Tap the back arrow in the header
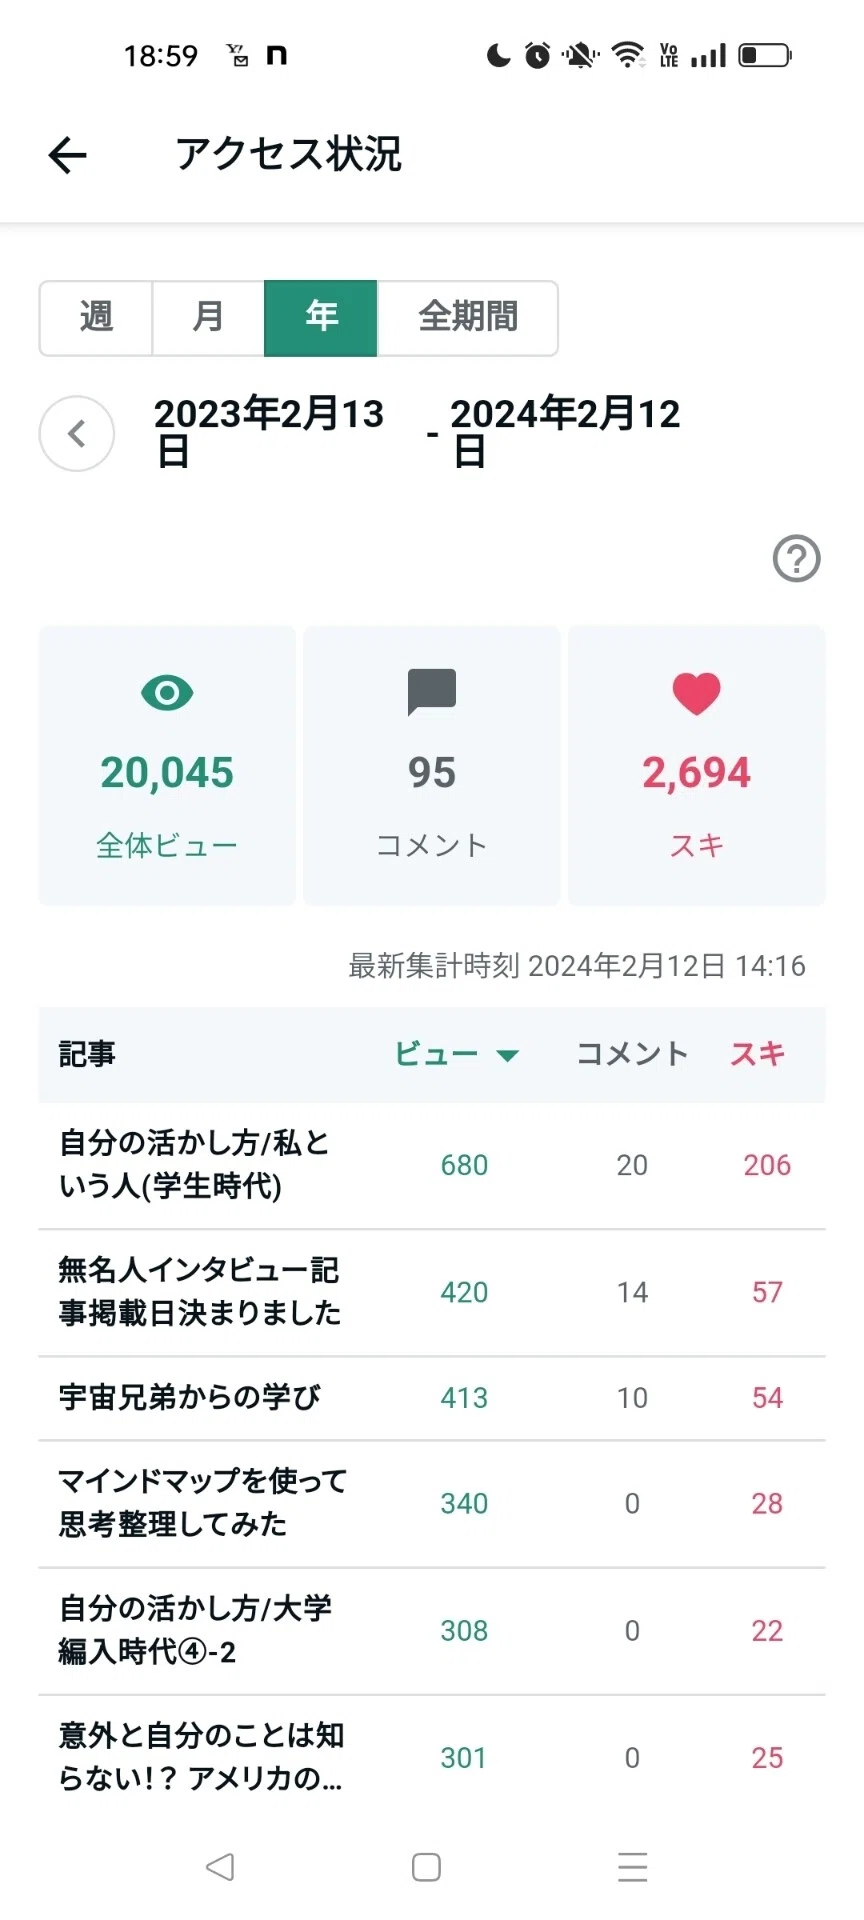 click(67, 155)
